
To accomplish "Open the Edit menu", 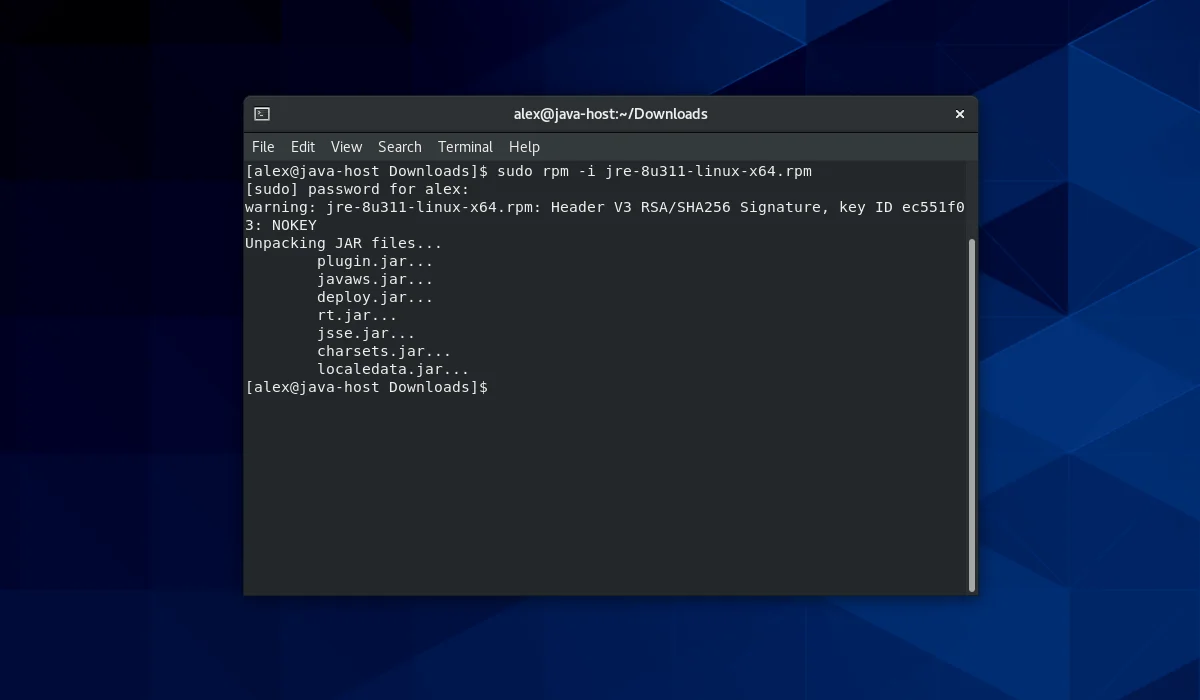I will tap(303, 147).
